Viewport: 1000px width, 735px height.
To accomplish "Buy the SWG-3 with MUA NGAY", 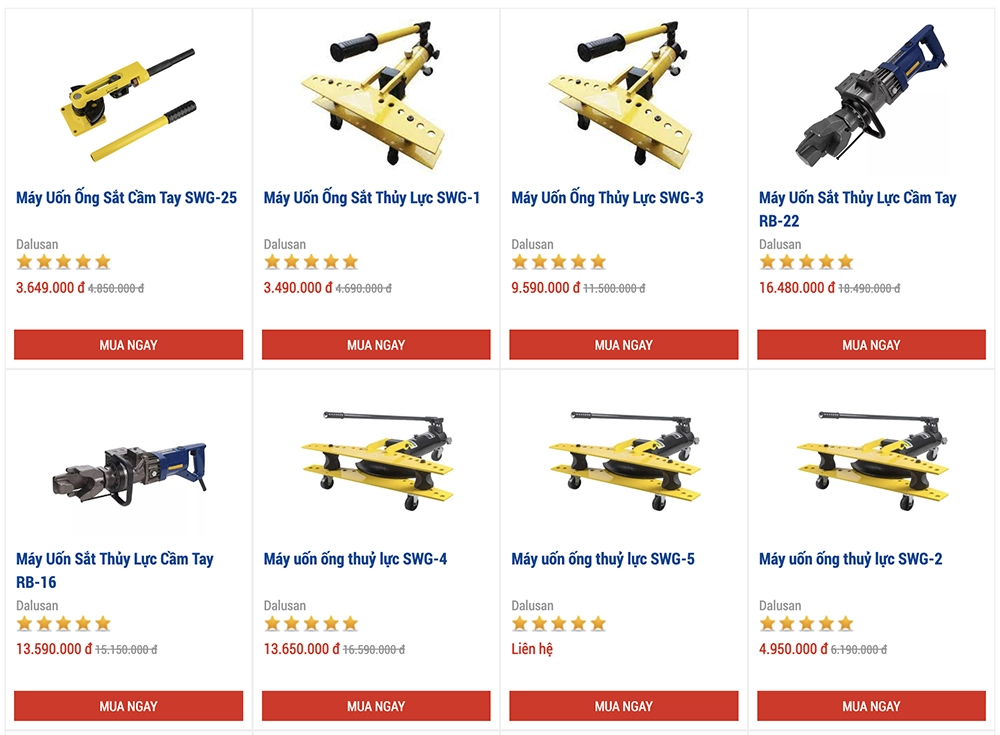I will click(x=623, y=345).
